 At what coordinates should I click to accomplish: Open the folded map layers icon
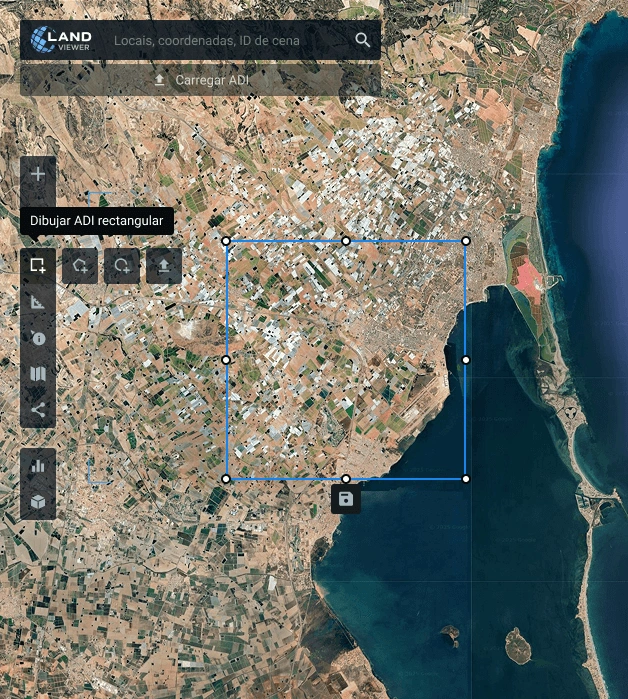[38, 374]
